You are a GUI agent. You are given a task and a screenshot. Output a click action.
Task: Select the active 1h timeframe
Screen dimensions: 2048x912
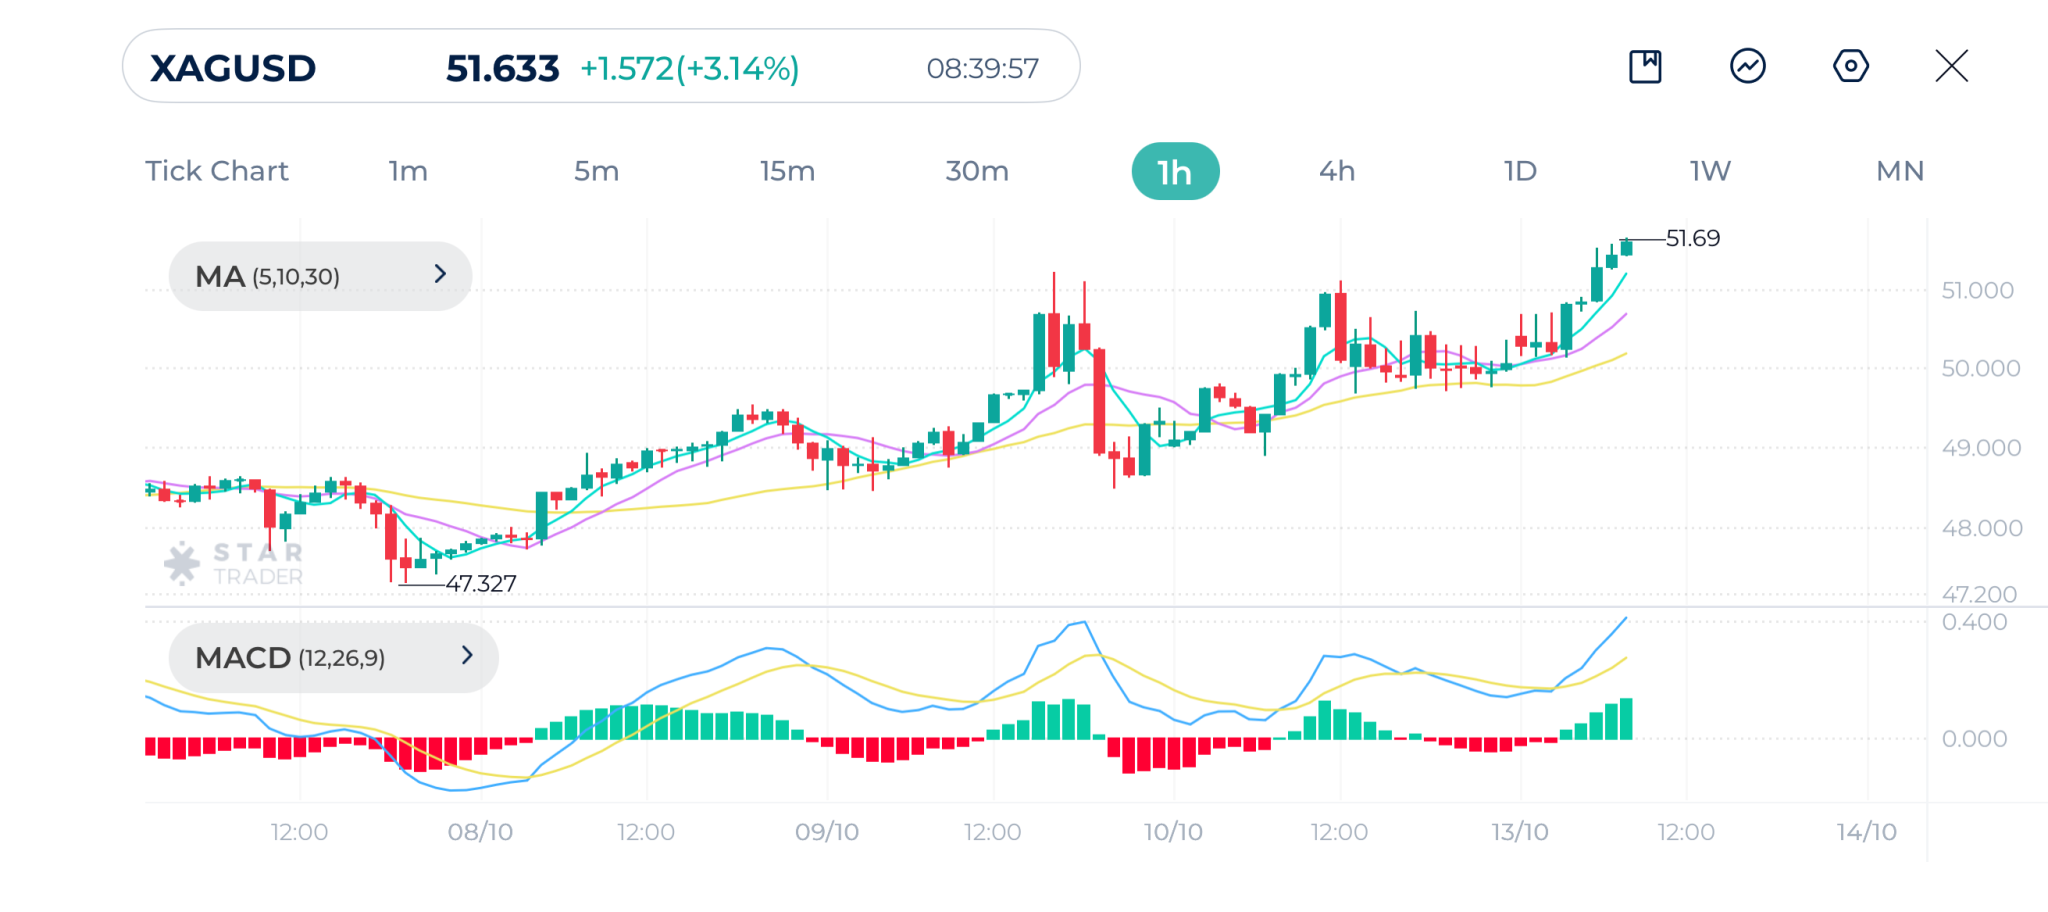coord(1175,172)
